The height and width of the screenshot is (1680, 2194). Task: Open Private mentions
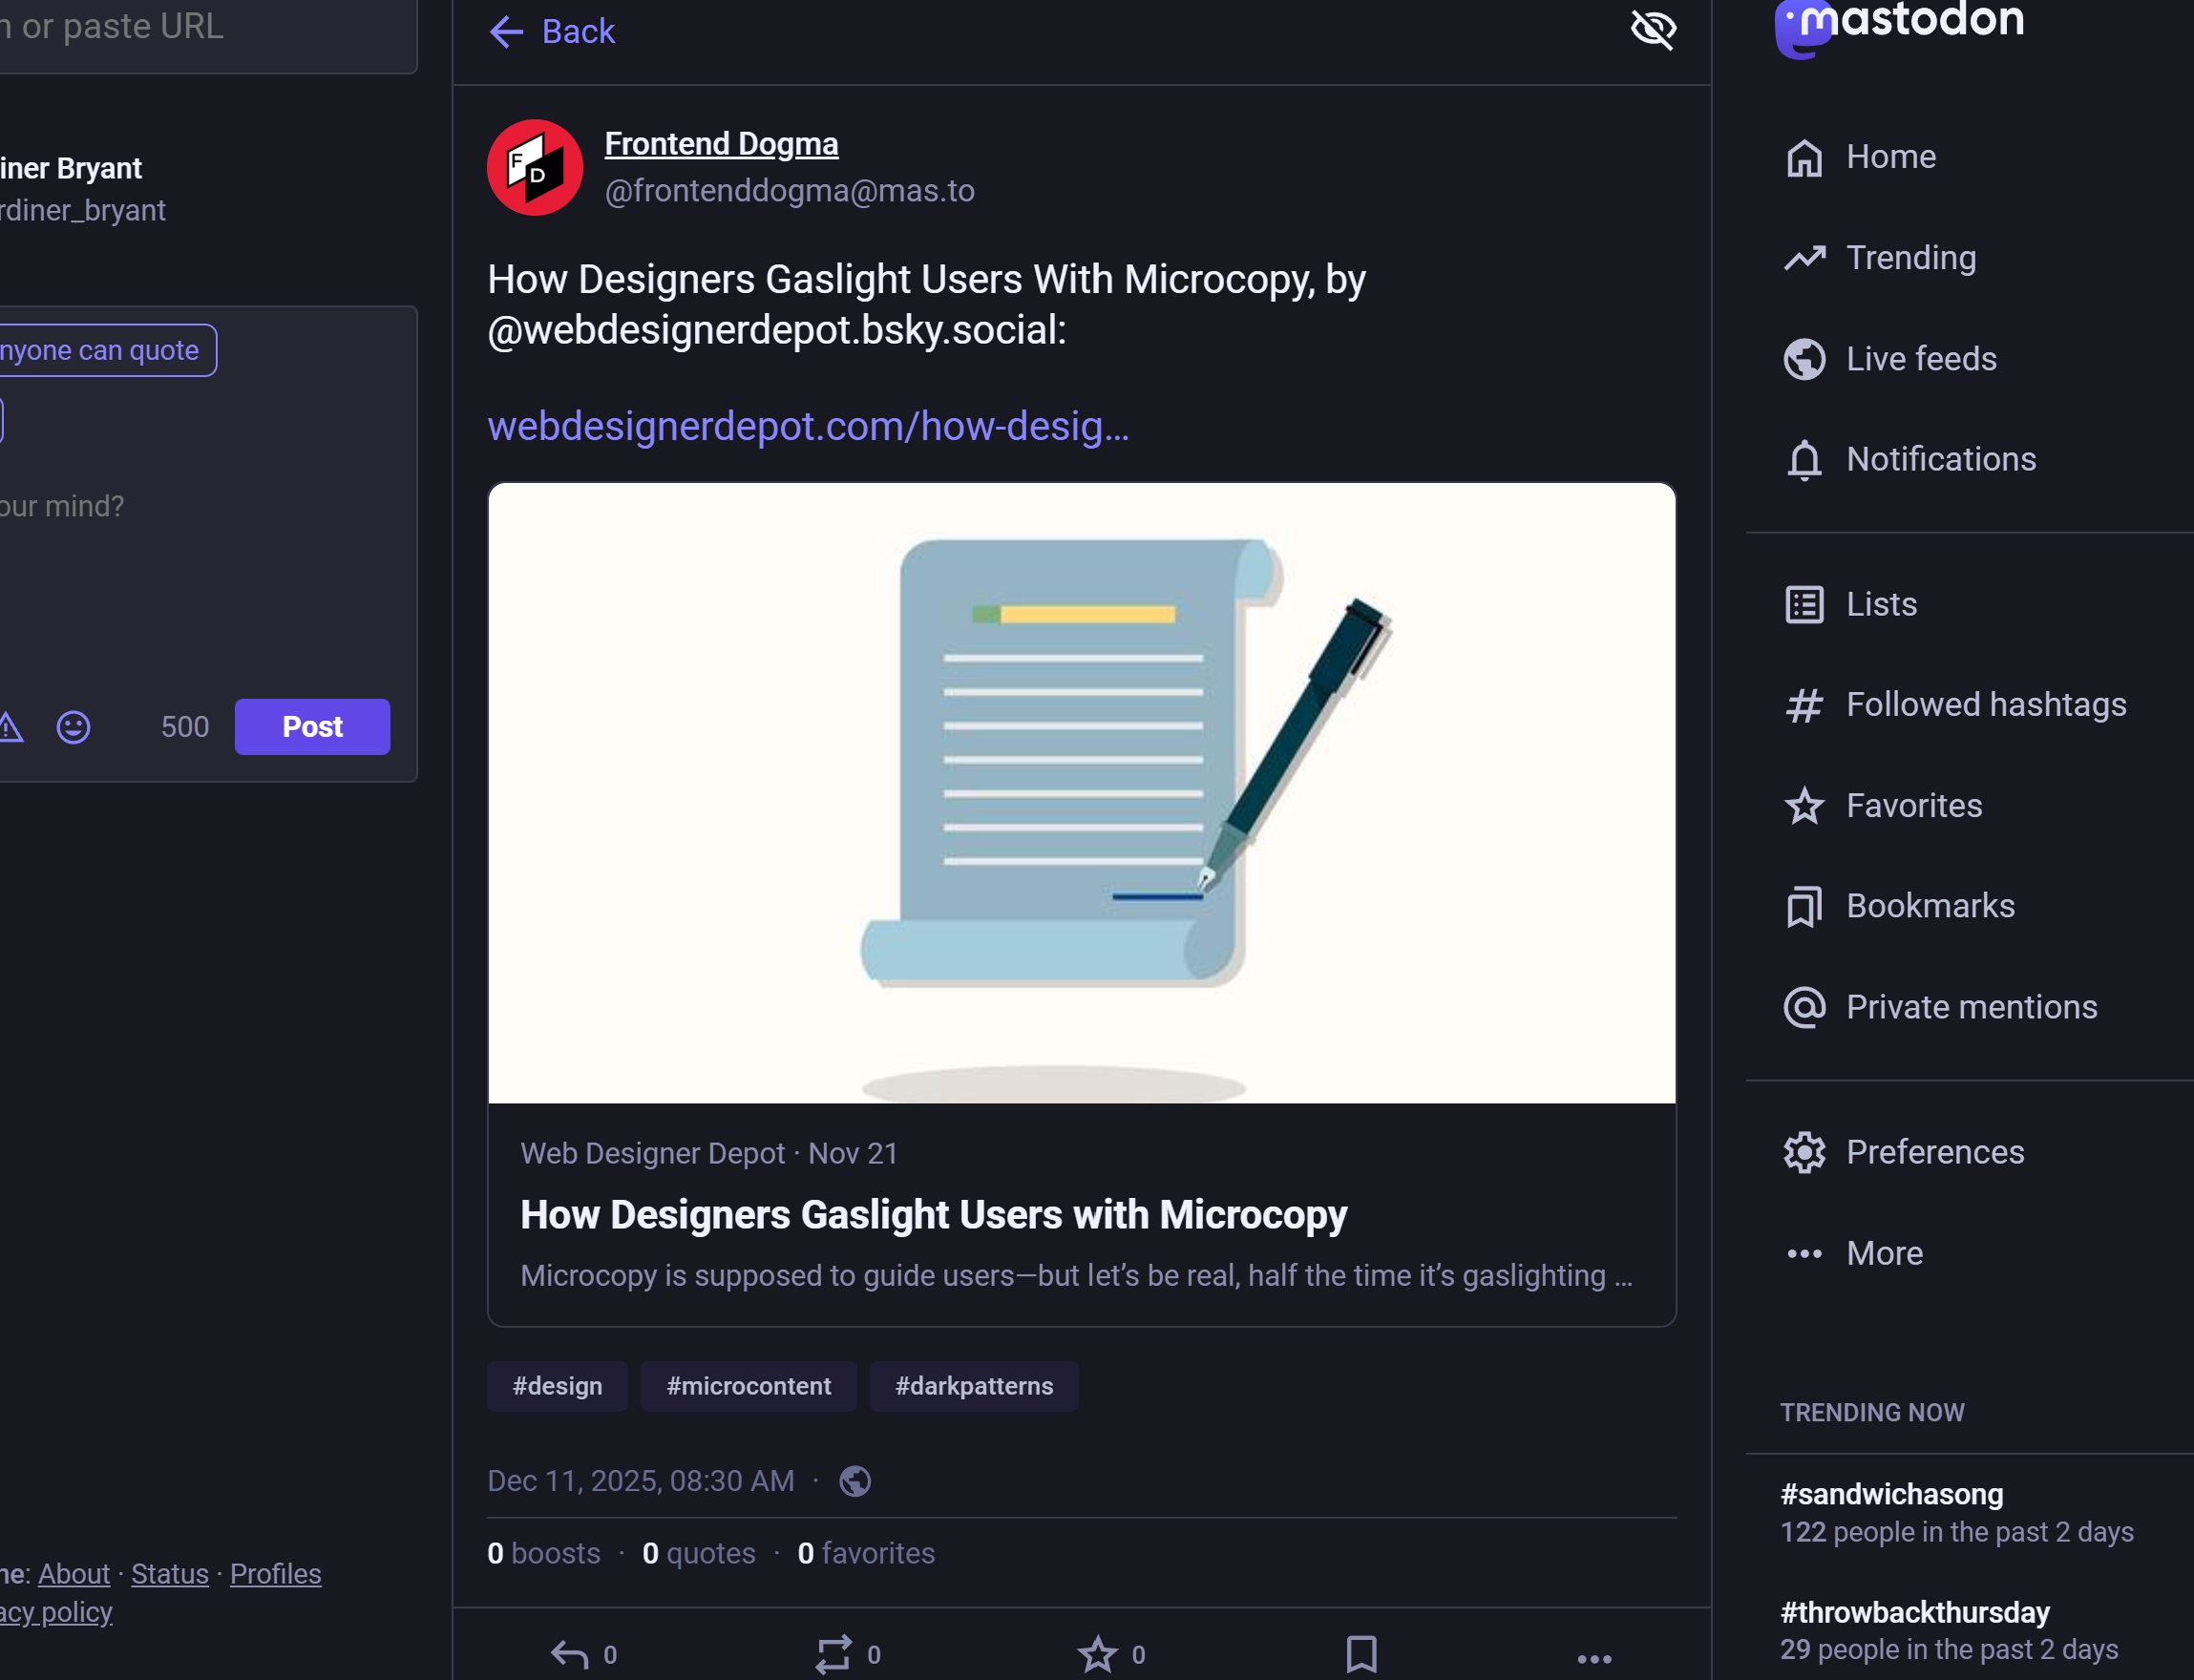(x=1970, y=1007)
